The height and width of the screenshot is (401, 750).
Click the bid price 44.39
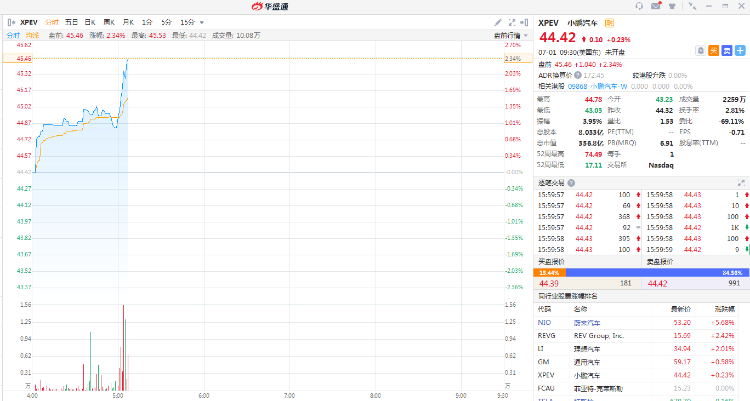click(x=549, y=283)
